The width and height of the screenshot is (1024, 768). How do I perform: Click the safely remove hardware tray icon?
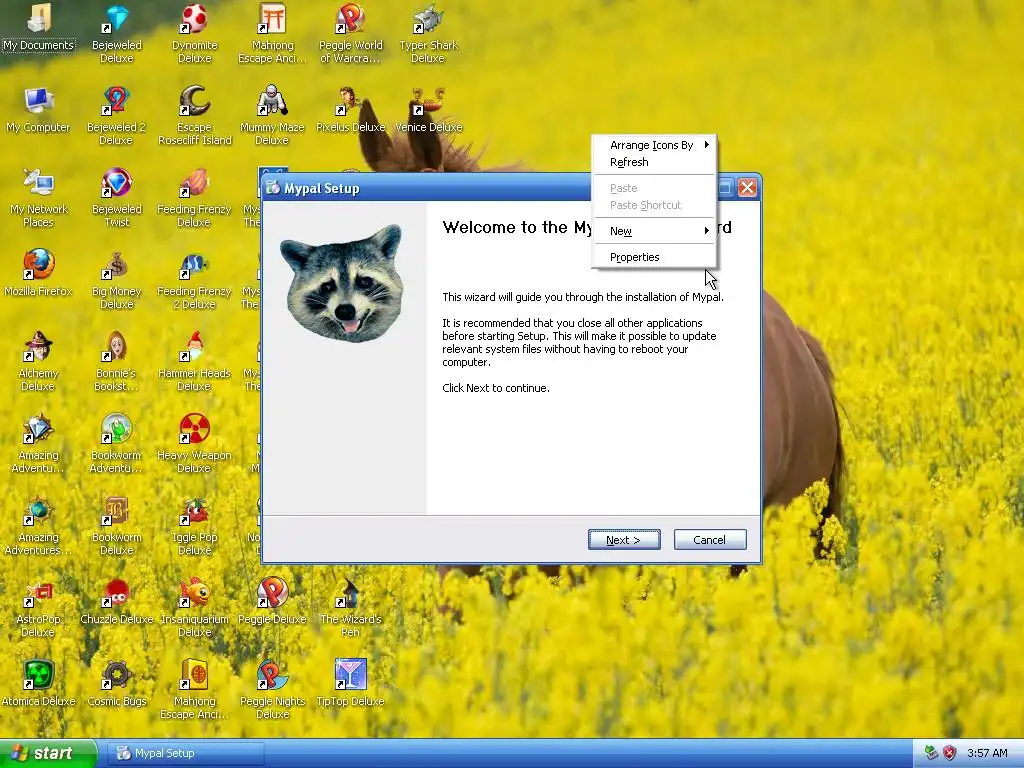pyautogui.click(x=931, y=753)
